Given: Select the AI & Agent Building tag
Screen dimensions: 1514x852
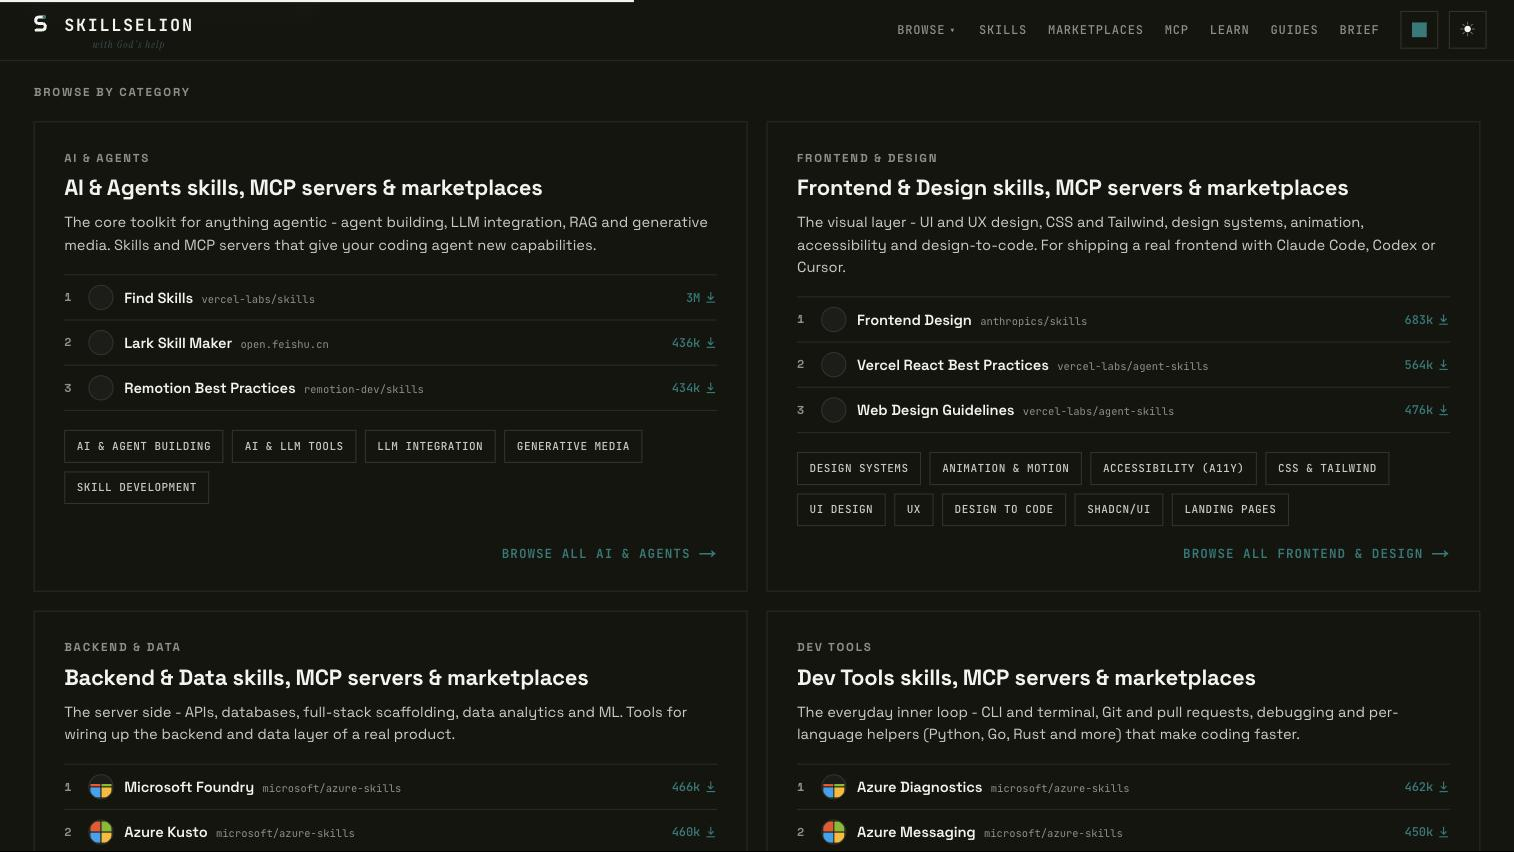Looking at the screenshot, I should [x=144, y=446].
